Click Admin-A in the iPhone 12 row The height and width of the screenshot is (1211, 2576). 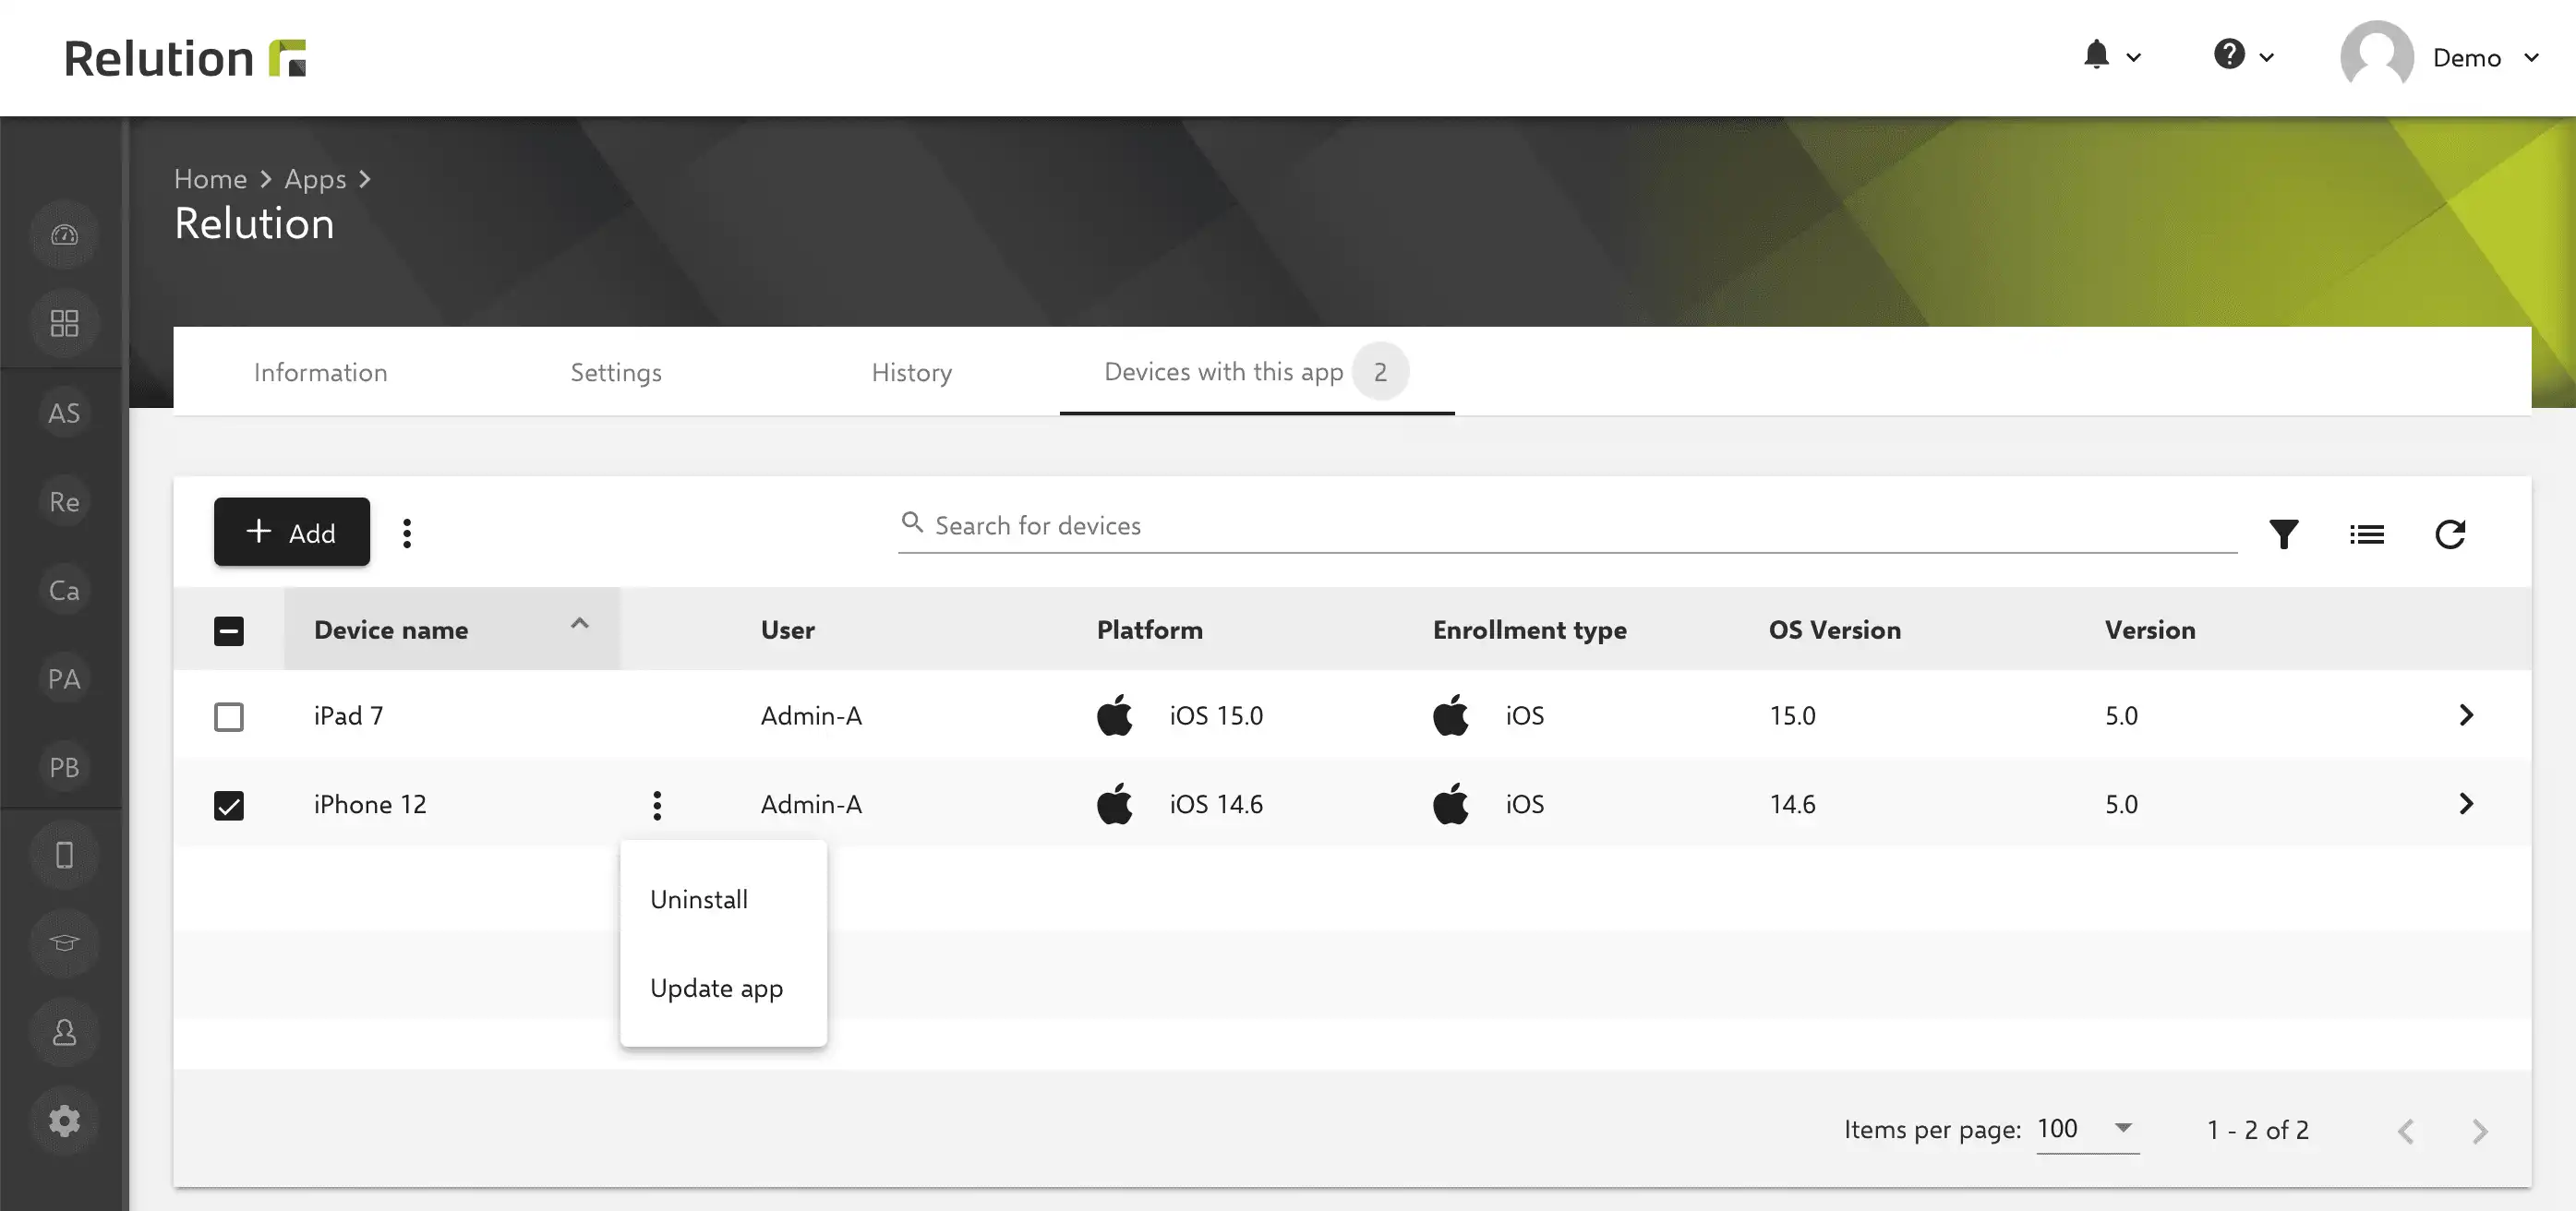811,805
